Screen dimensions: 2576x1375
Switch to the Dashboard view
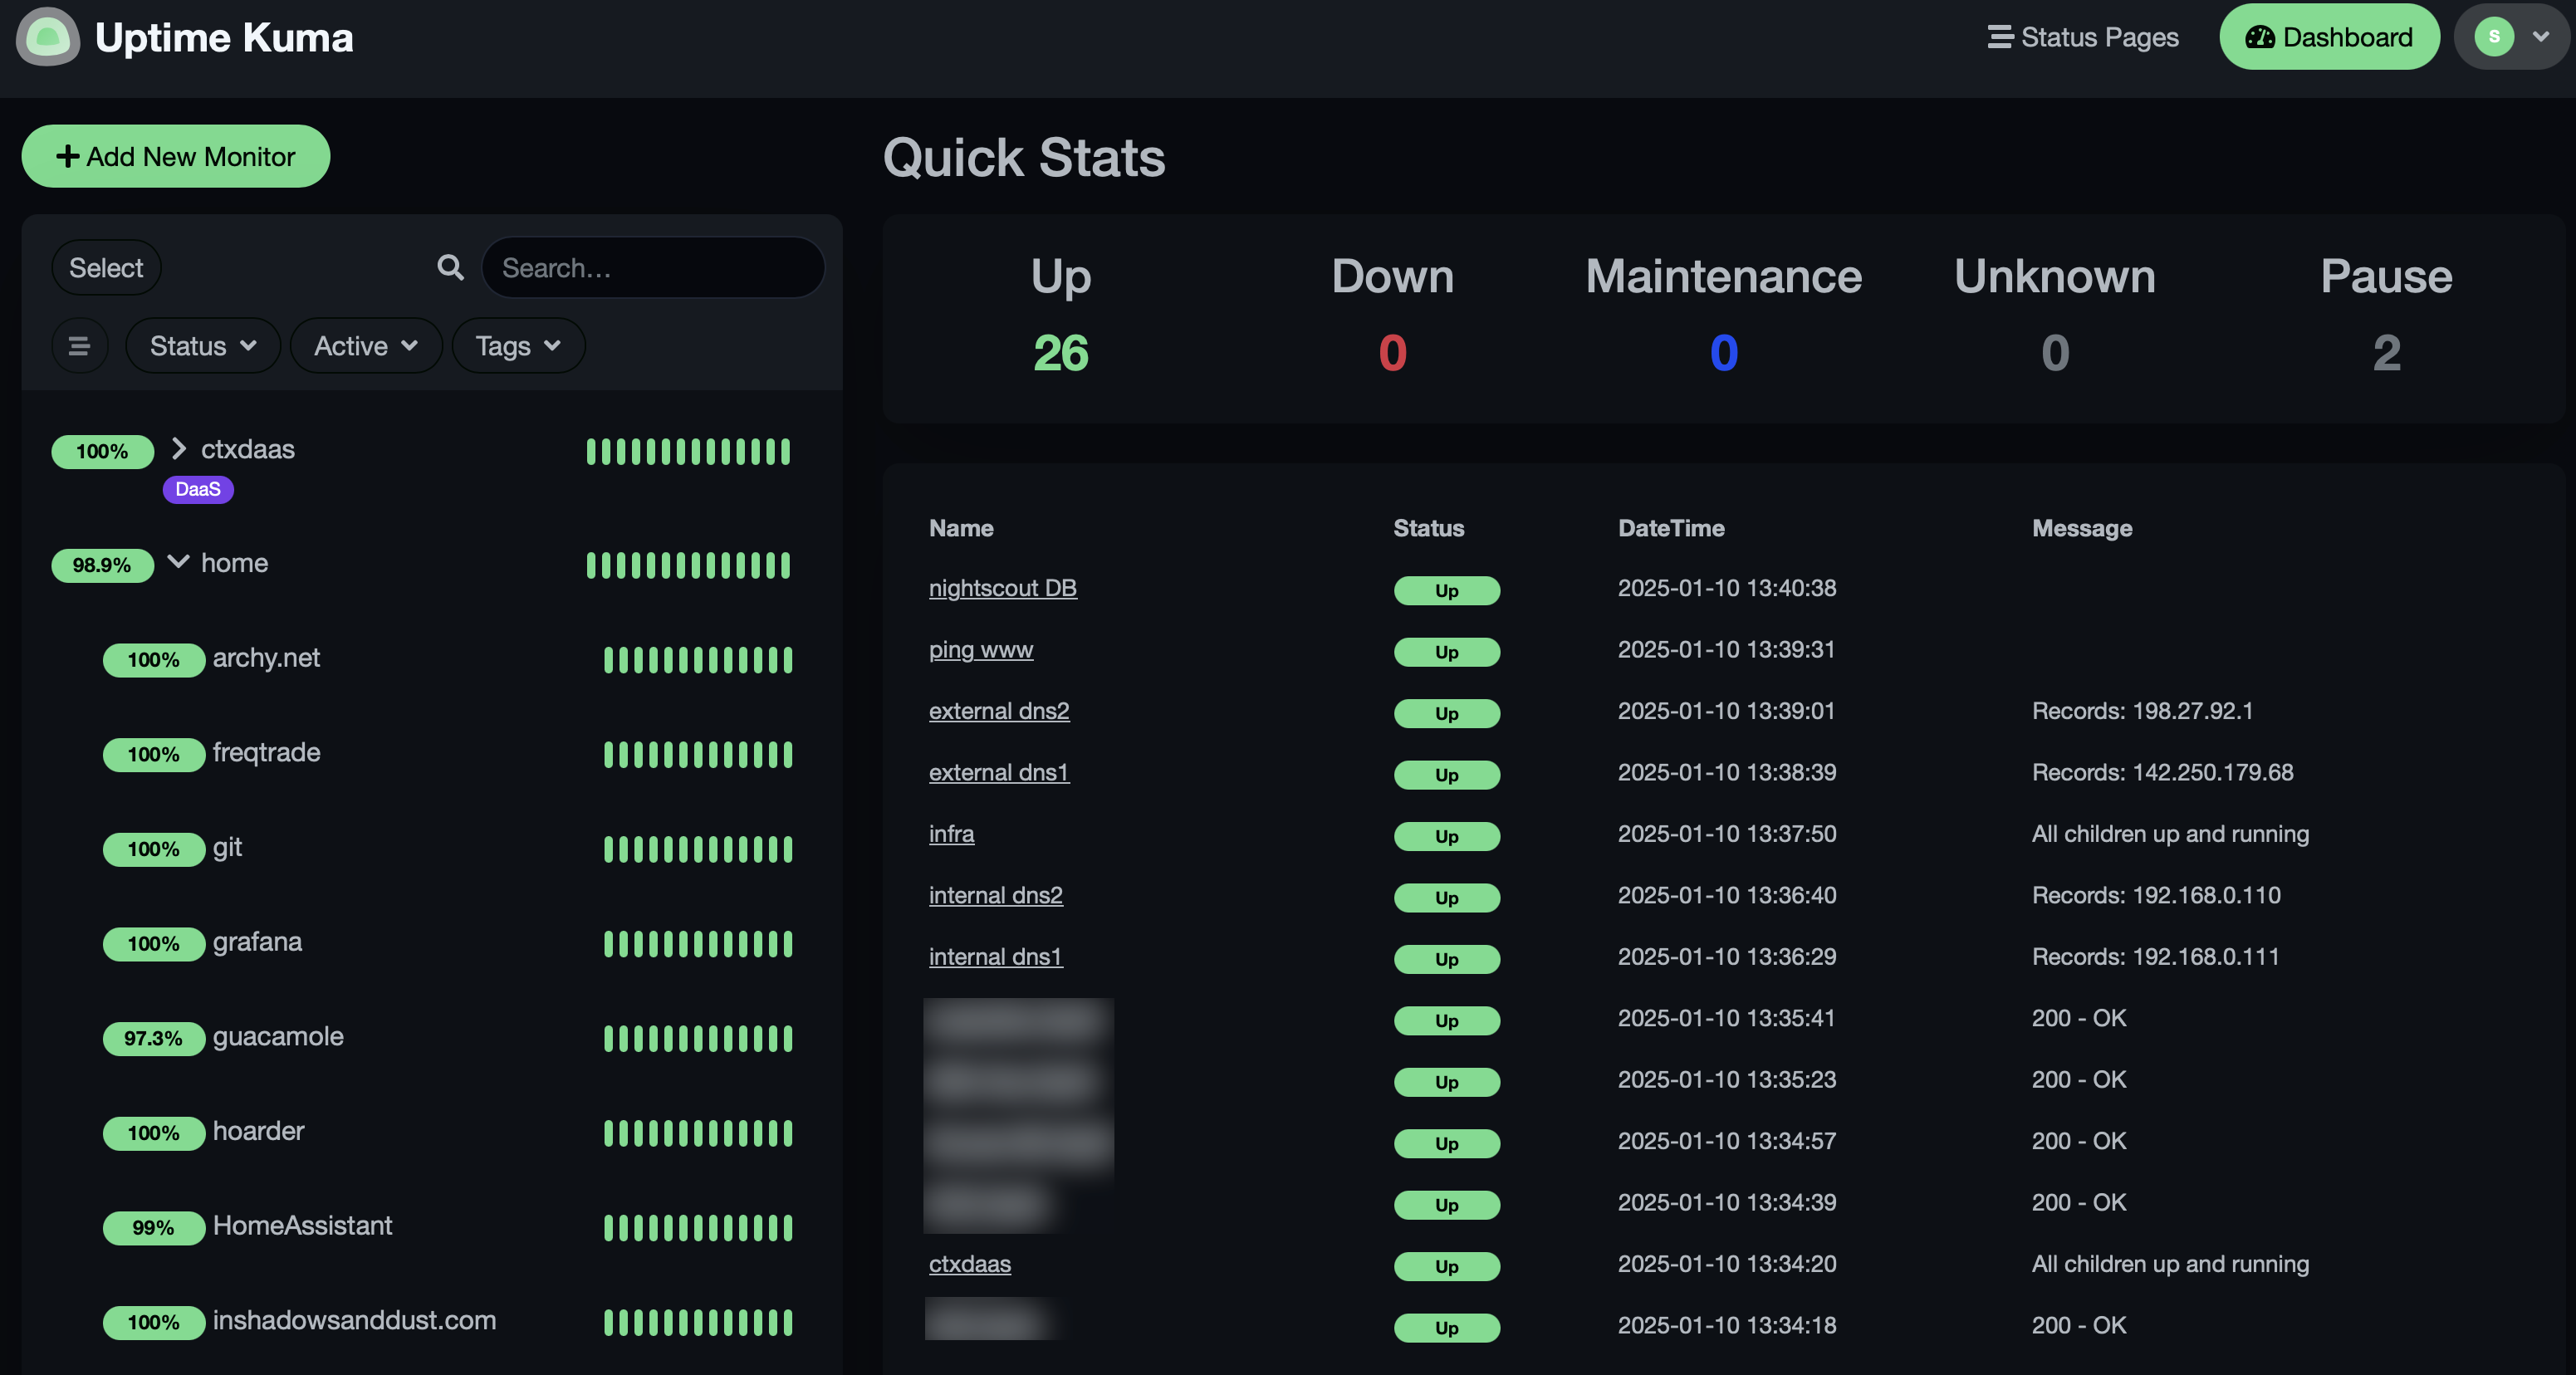[2330, 37]
